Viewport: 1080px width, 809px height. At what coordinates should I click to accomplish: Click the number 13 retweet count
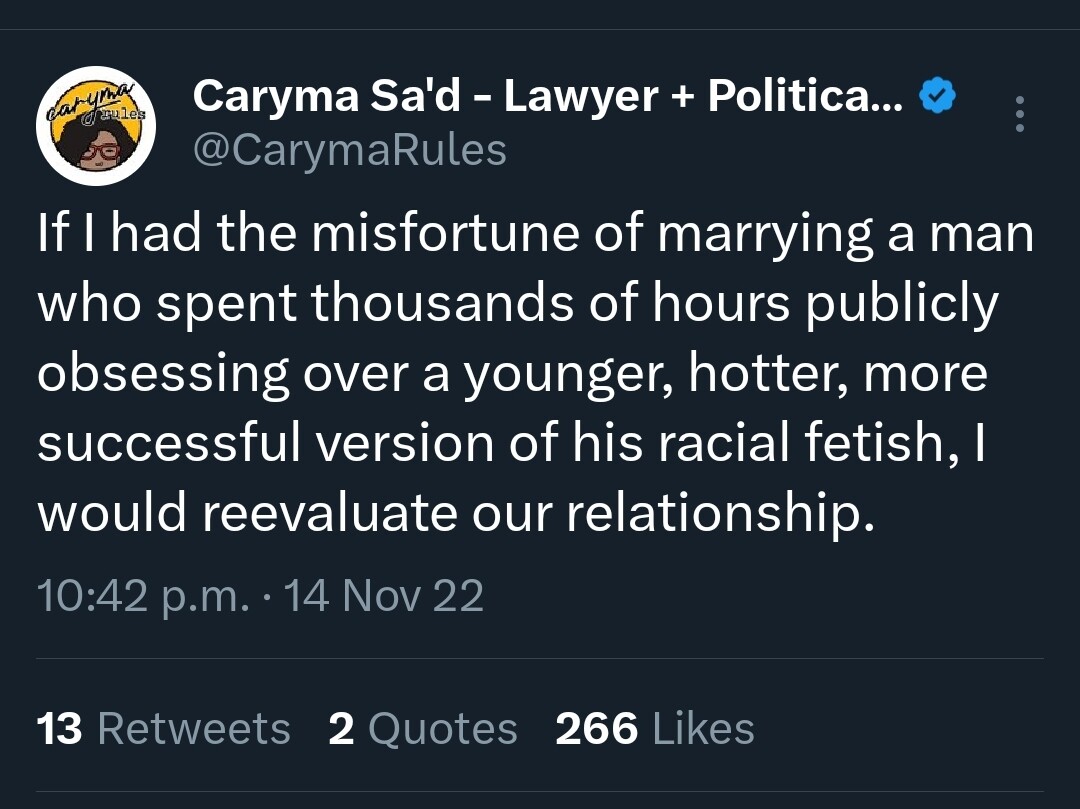[x=59, y=728]
